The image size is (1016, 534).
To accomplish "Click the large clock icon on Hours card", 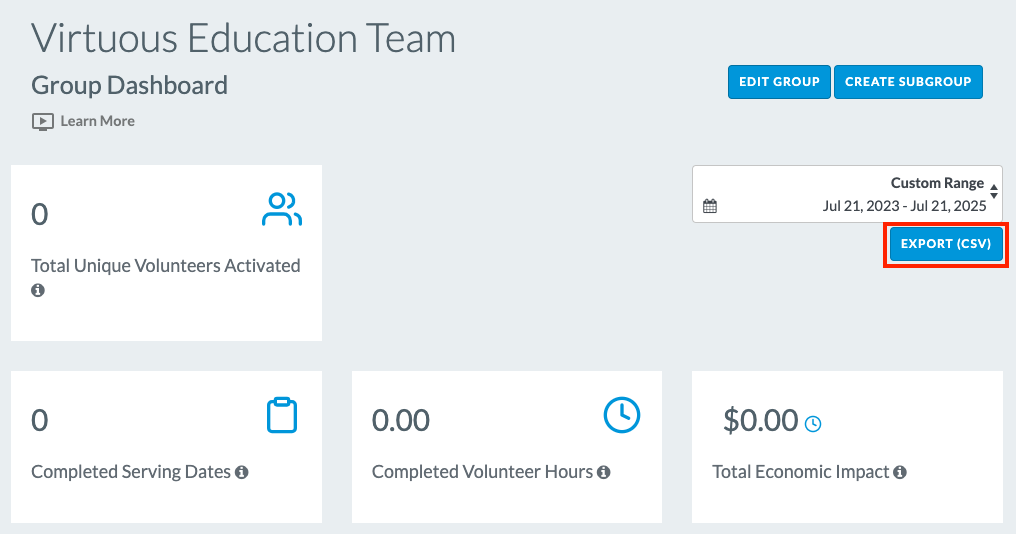I will (622, 415).
